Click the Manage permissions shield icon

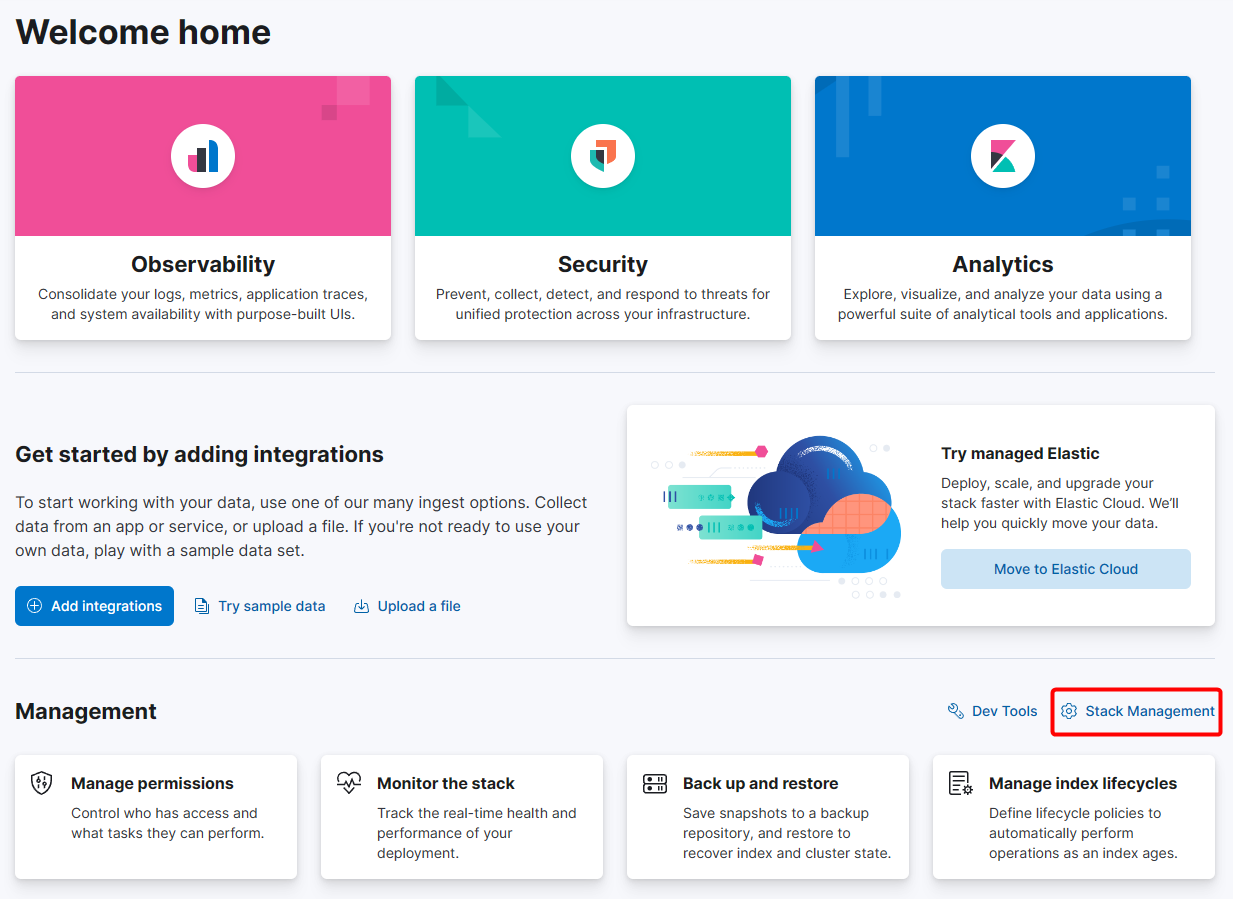pos(43,783)
